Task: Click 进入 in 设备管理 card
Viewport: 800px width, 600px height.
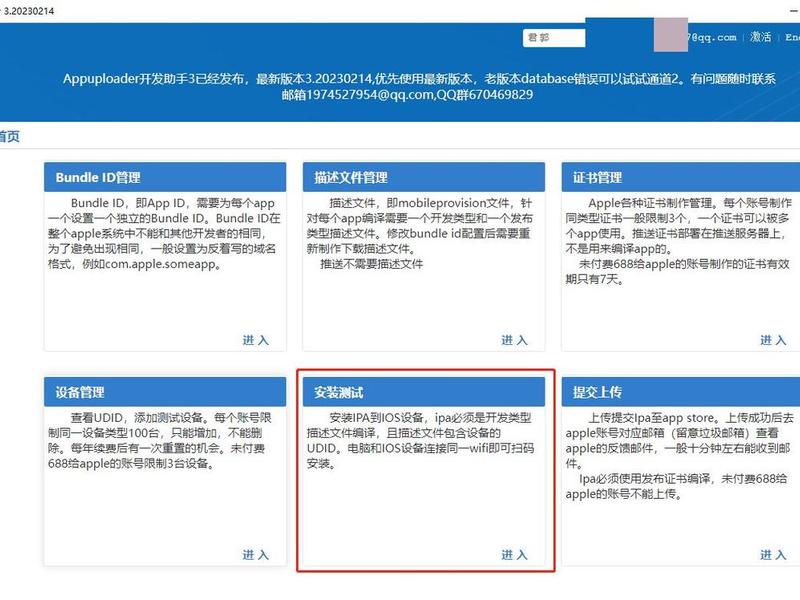Action: click(x=255, y=555)
